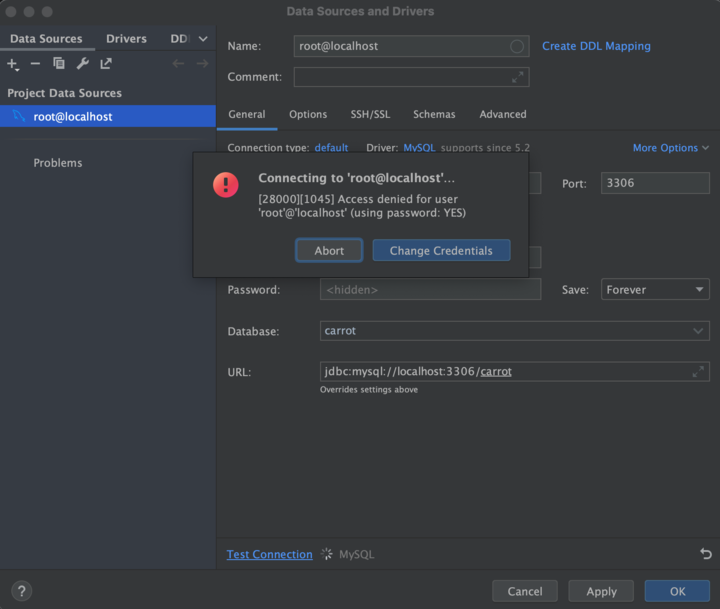Switch to Data Sources tab
The height and width of the screenshot is (609, 720).
46,39
